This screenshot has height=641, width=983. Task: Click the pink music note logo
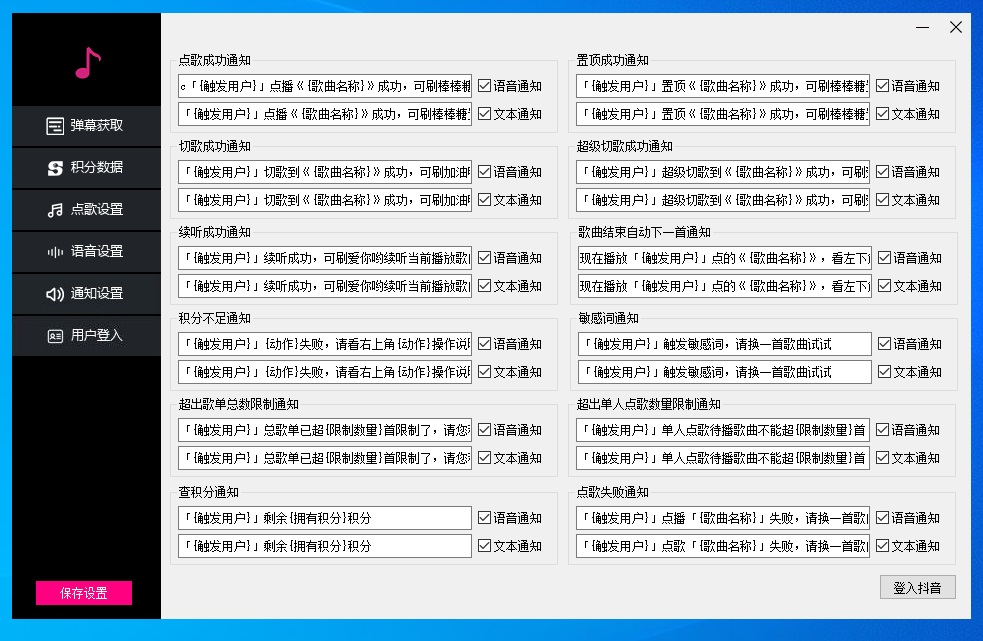point(88,63)
